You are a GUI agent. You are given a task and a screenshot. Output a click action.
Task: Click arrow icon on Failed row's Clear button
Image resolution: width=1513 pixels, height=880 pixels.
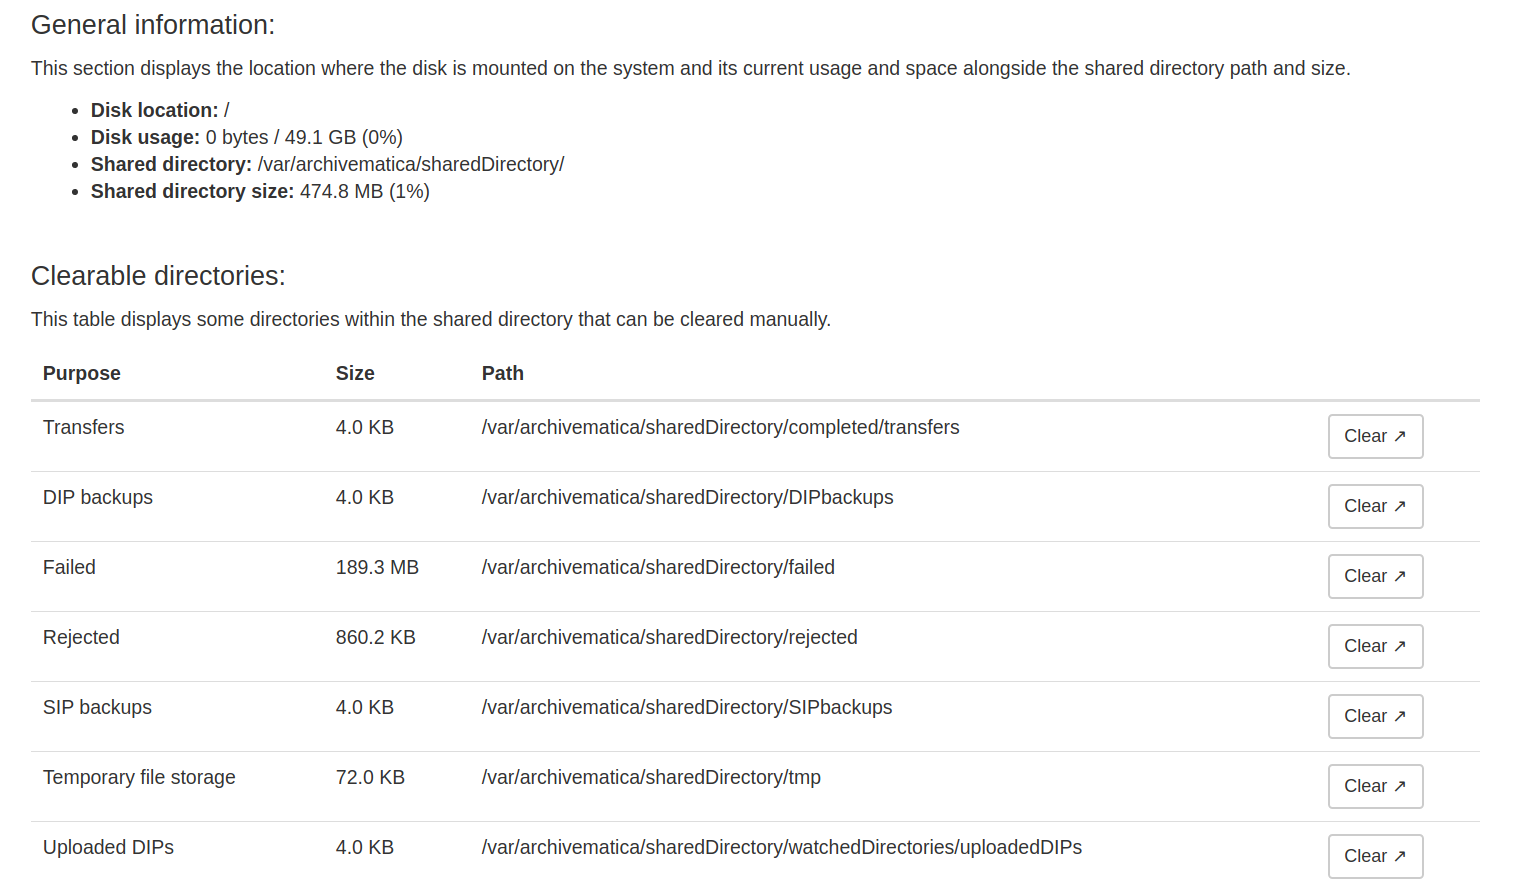pyautogui.click(x=1400, y=576)
